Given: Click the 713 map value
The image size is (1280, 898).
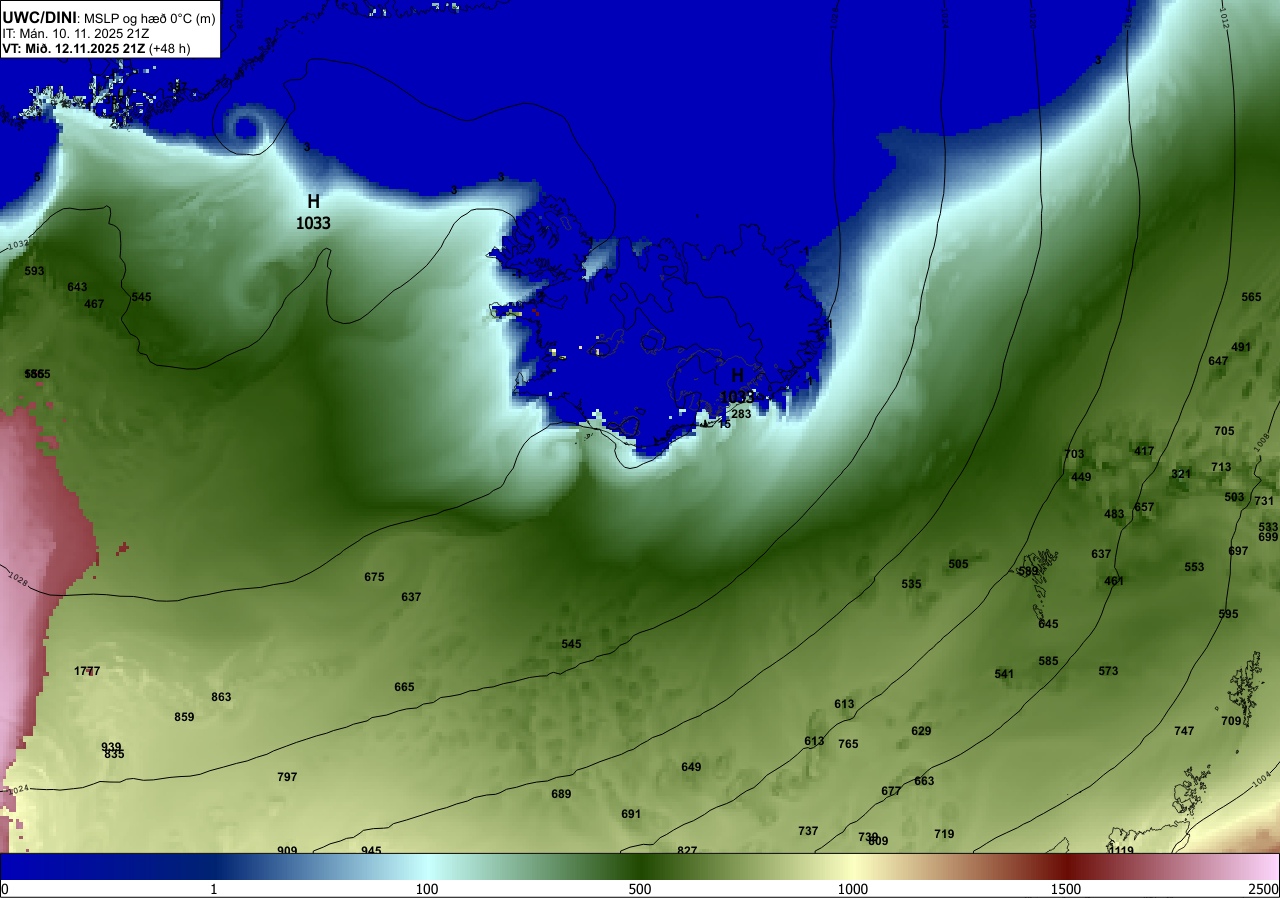Looking at the screenshot, I should pos(1221,467).
